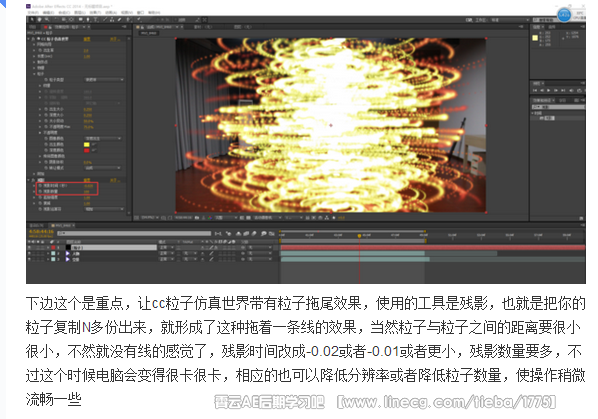Select the Zoom magnifier tool
This screenshot has height=419, width=598.
47,19
